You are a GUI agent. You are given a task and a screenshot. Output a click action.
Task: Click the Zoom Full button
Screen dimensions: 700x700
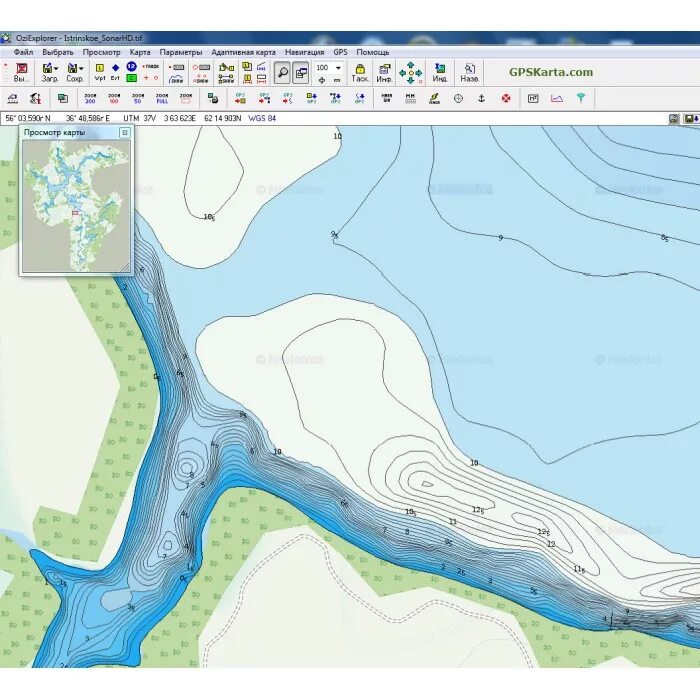click(x=162, y=98)
